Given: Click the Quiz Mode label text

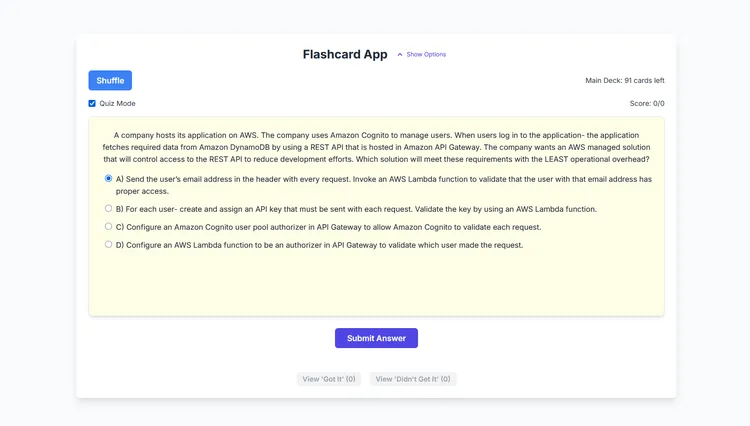Looking at the screenshot, I should click(117, 103).
